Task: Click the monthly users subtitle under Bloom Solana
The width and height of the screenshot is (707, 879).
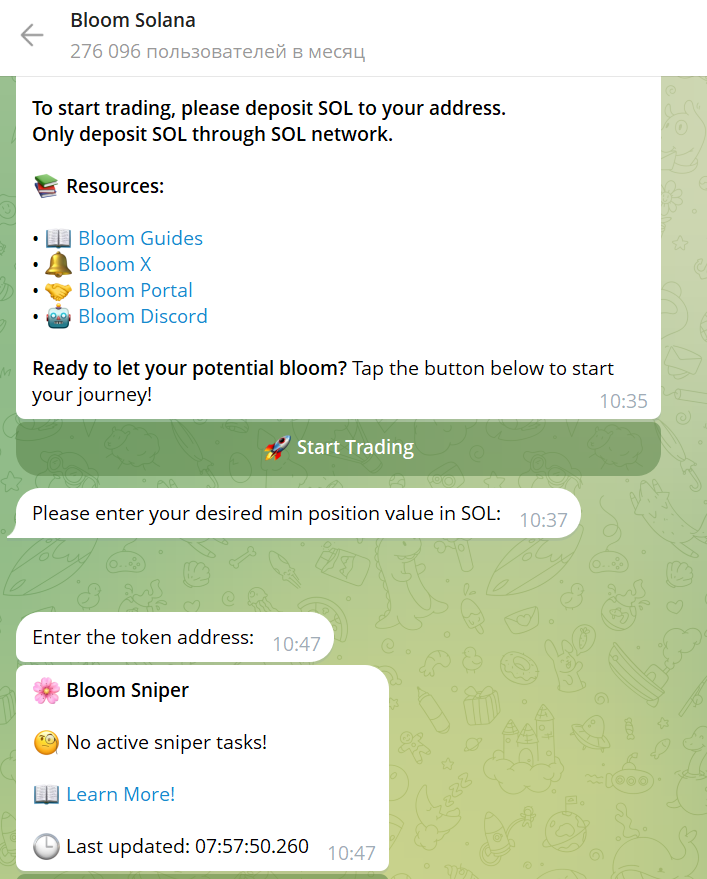Action: tap(218, 52)
